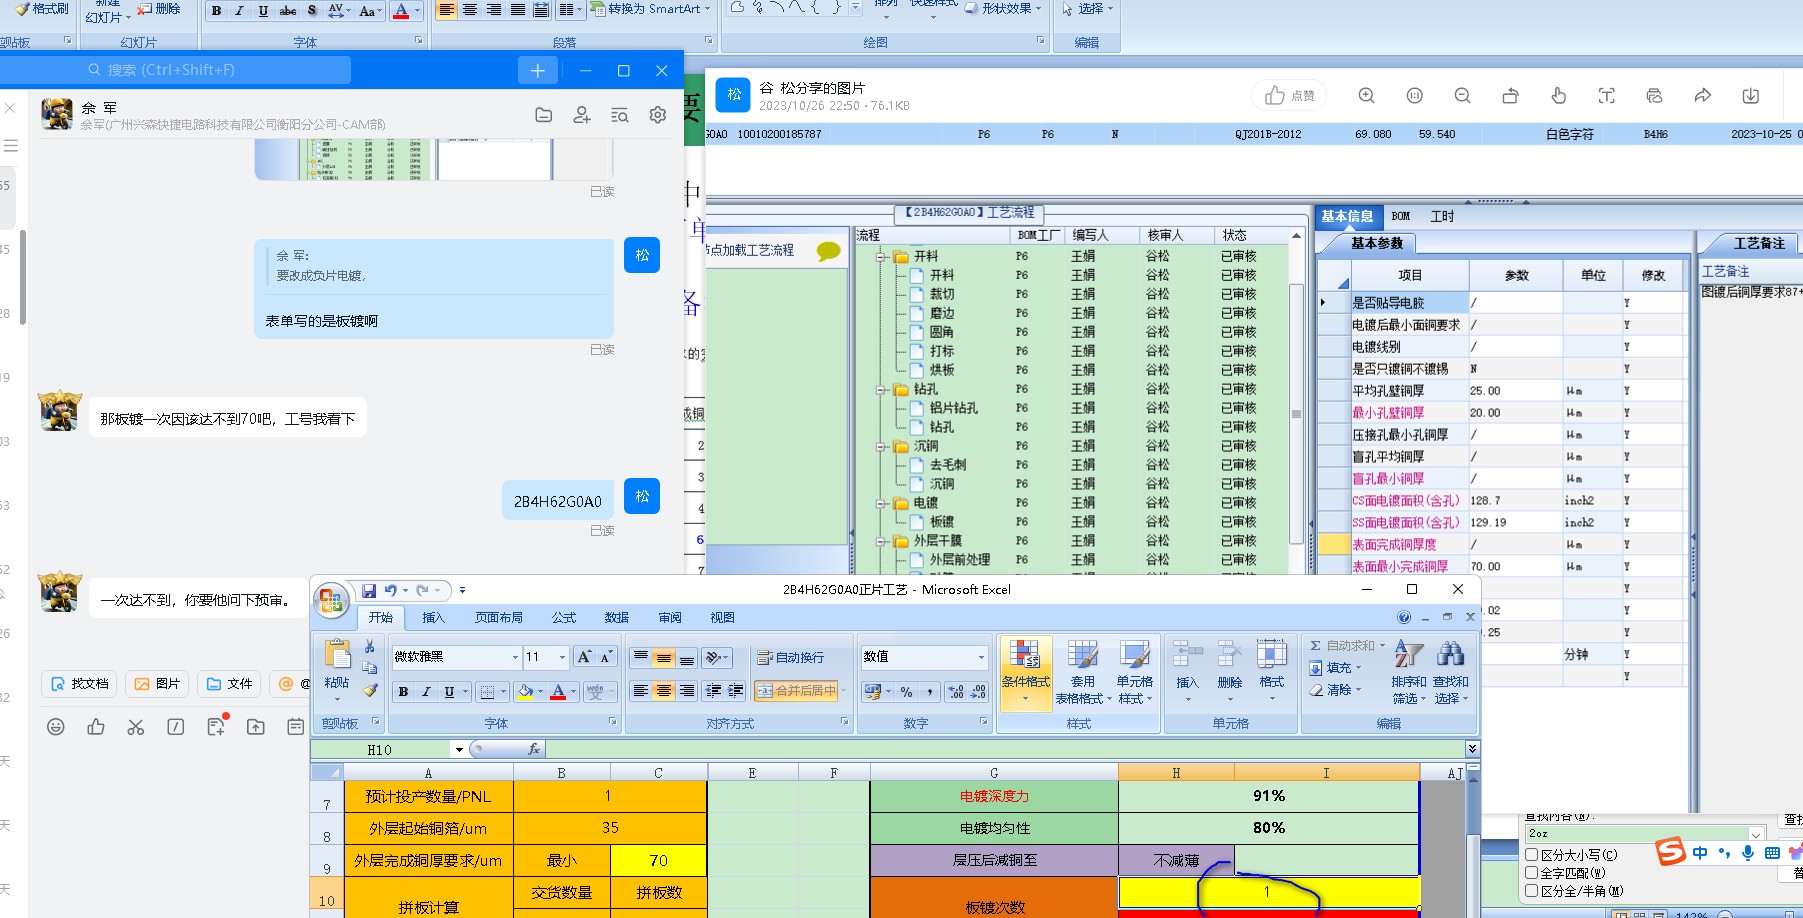
Task: Check the 全字匹配 checkbox
Action: click(1531, 873)
